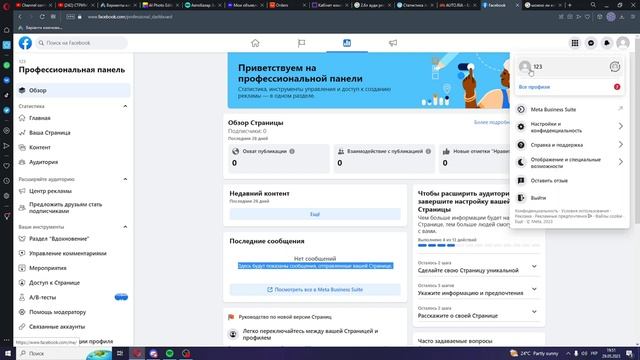Open Настройки и конфиденциальность submenu arrow
Image resolution: width=640 pixels, height=360 pixels.
click(x=620, y=127)
